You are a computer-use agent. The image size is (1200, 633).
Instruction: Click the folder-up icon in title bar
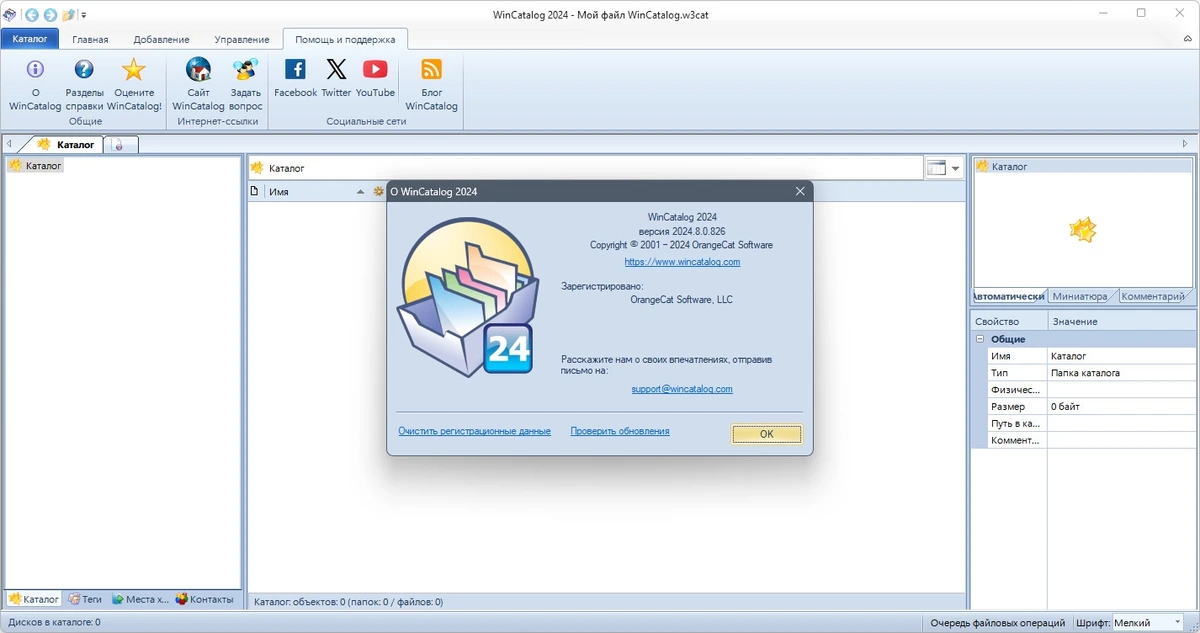point(68,14)
